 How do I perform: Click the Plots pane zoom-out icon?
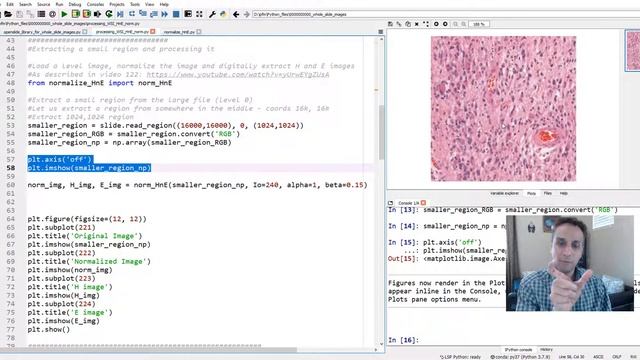[x=456, y=24]
